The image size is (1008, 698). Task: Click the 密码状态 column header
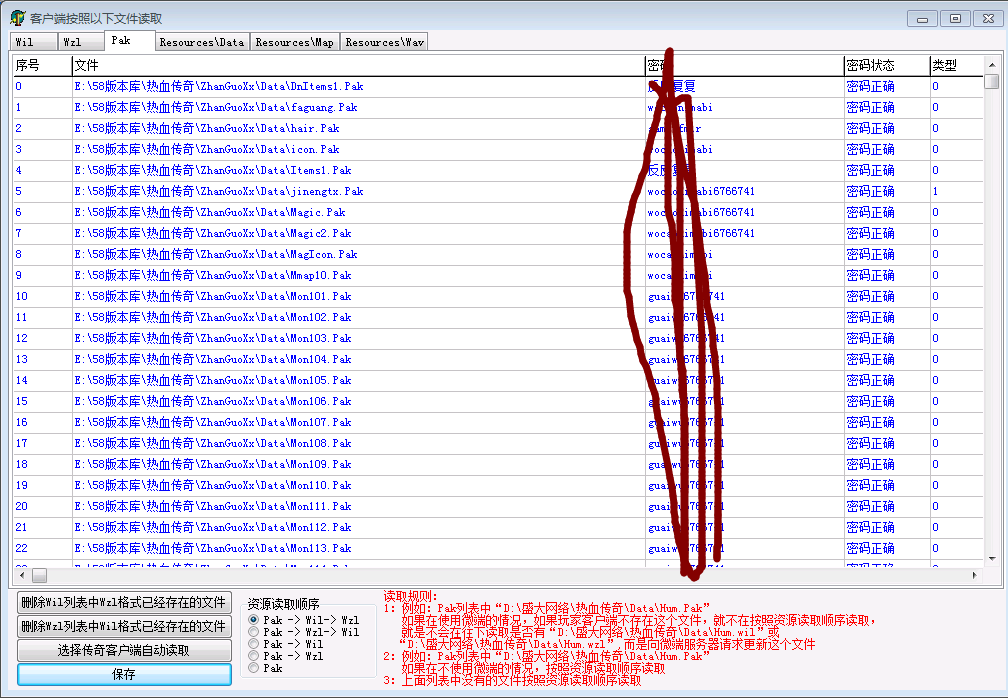tap(886, 65)
